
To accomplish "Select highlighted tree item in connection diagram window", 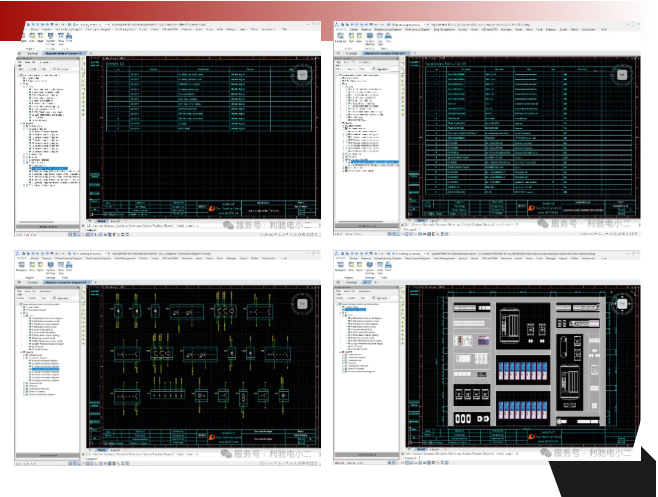I will [x=46, y=369].
